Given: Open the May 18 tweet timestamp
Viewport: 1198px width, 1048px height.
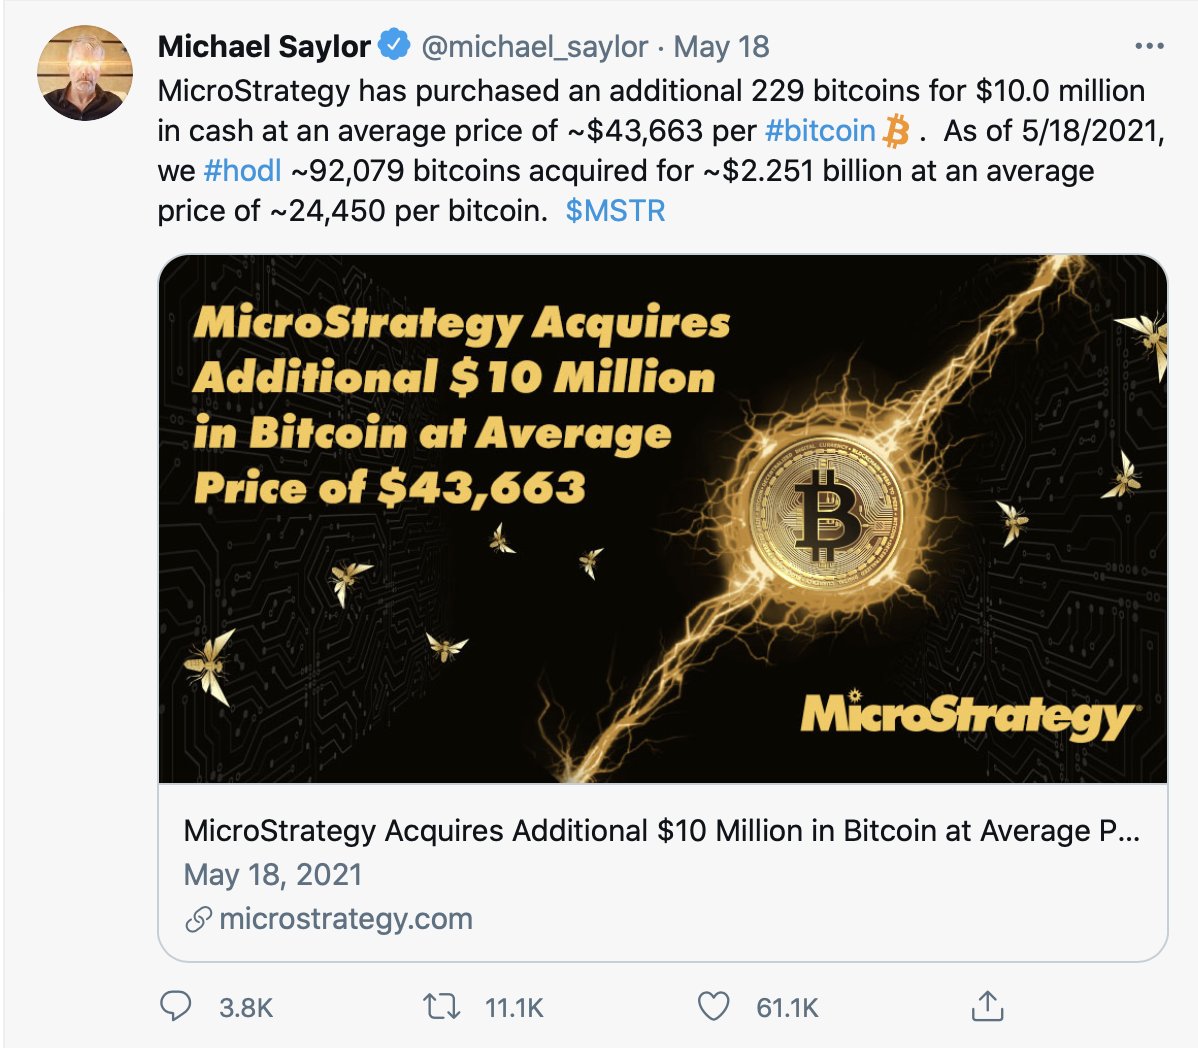Looking at the screenshot, I should 721,46.
